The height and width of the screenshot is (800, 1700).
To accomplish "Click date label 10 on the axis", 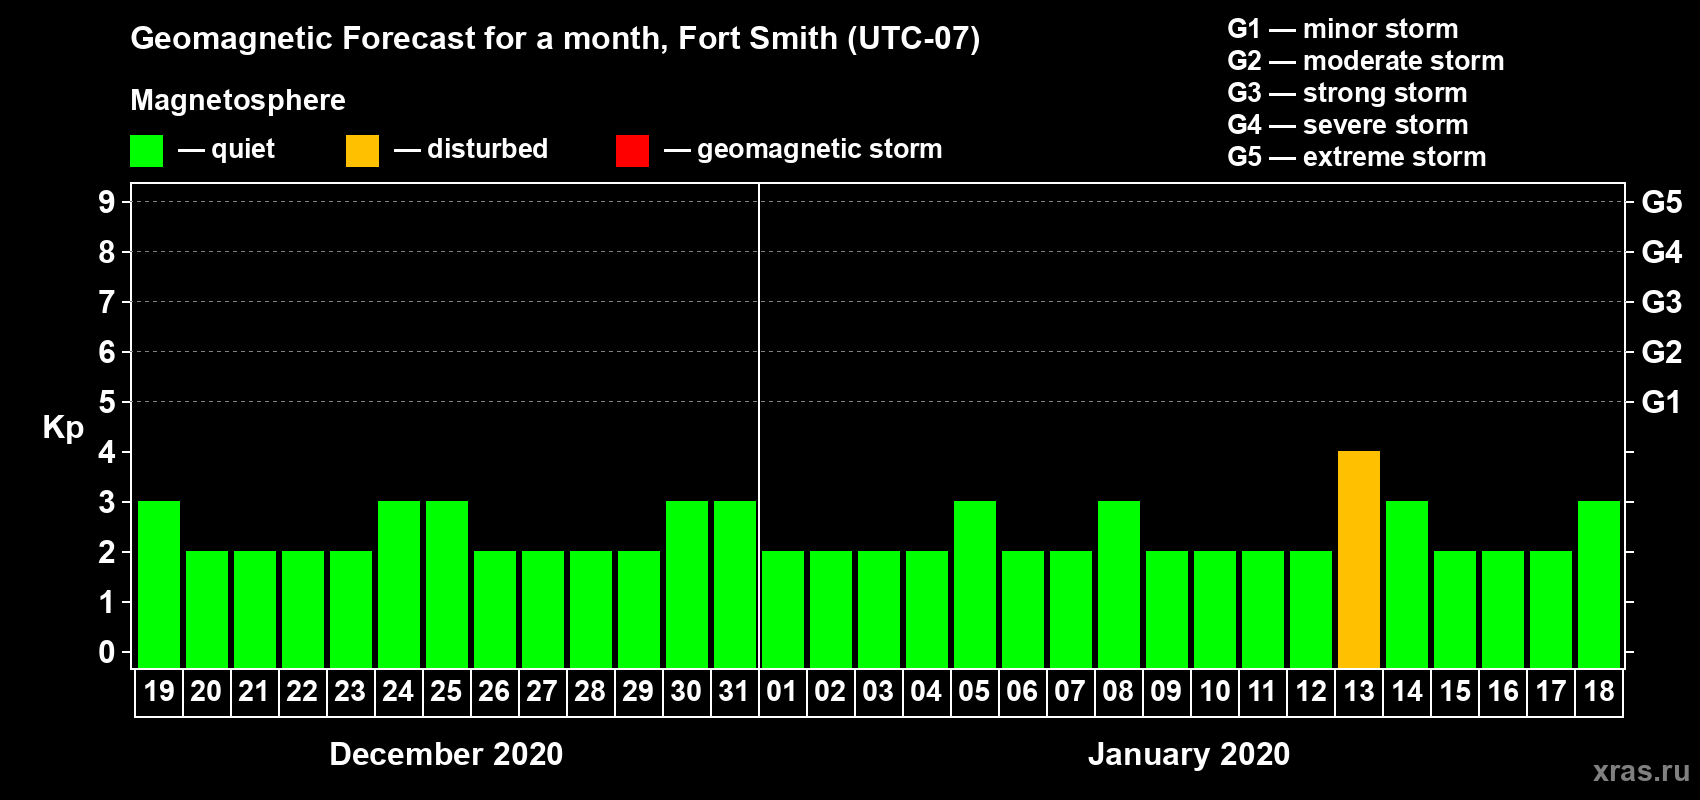I will 1215,691.
